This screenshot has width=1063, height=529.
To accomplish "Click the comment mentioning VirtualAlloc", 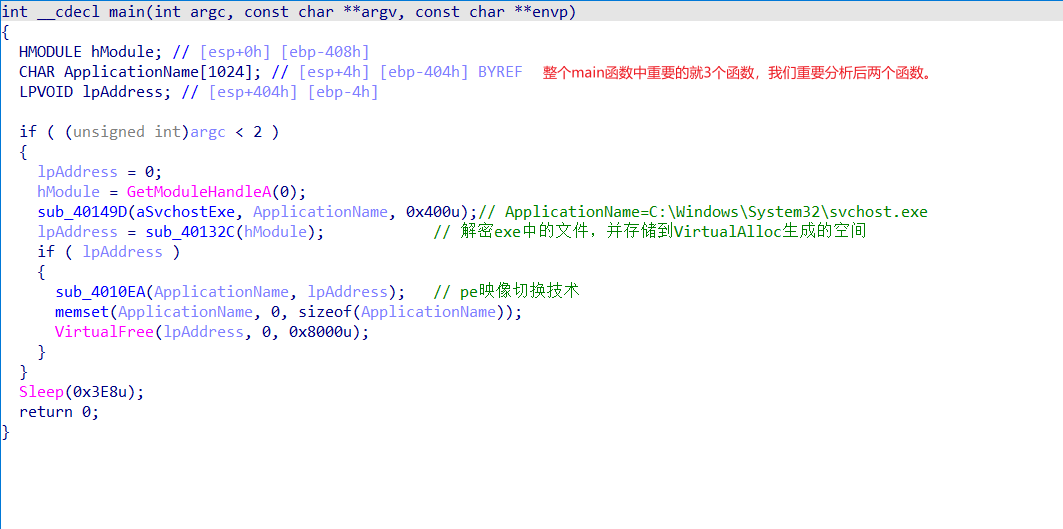I will click(x=650, y=232).
